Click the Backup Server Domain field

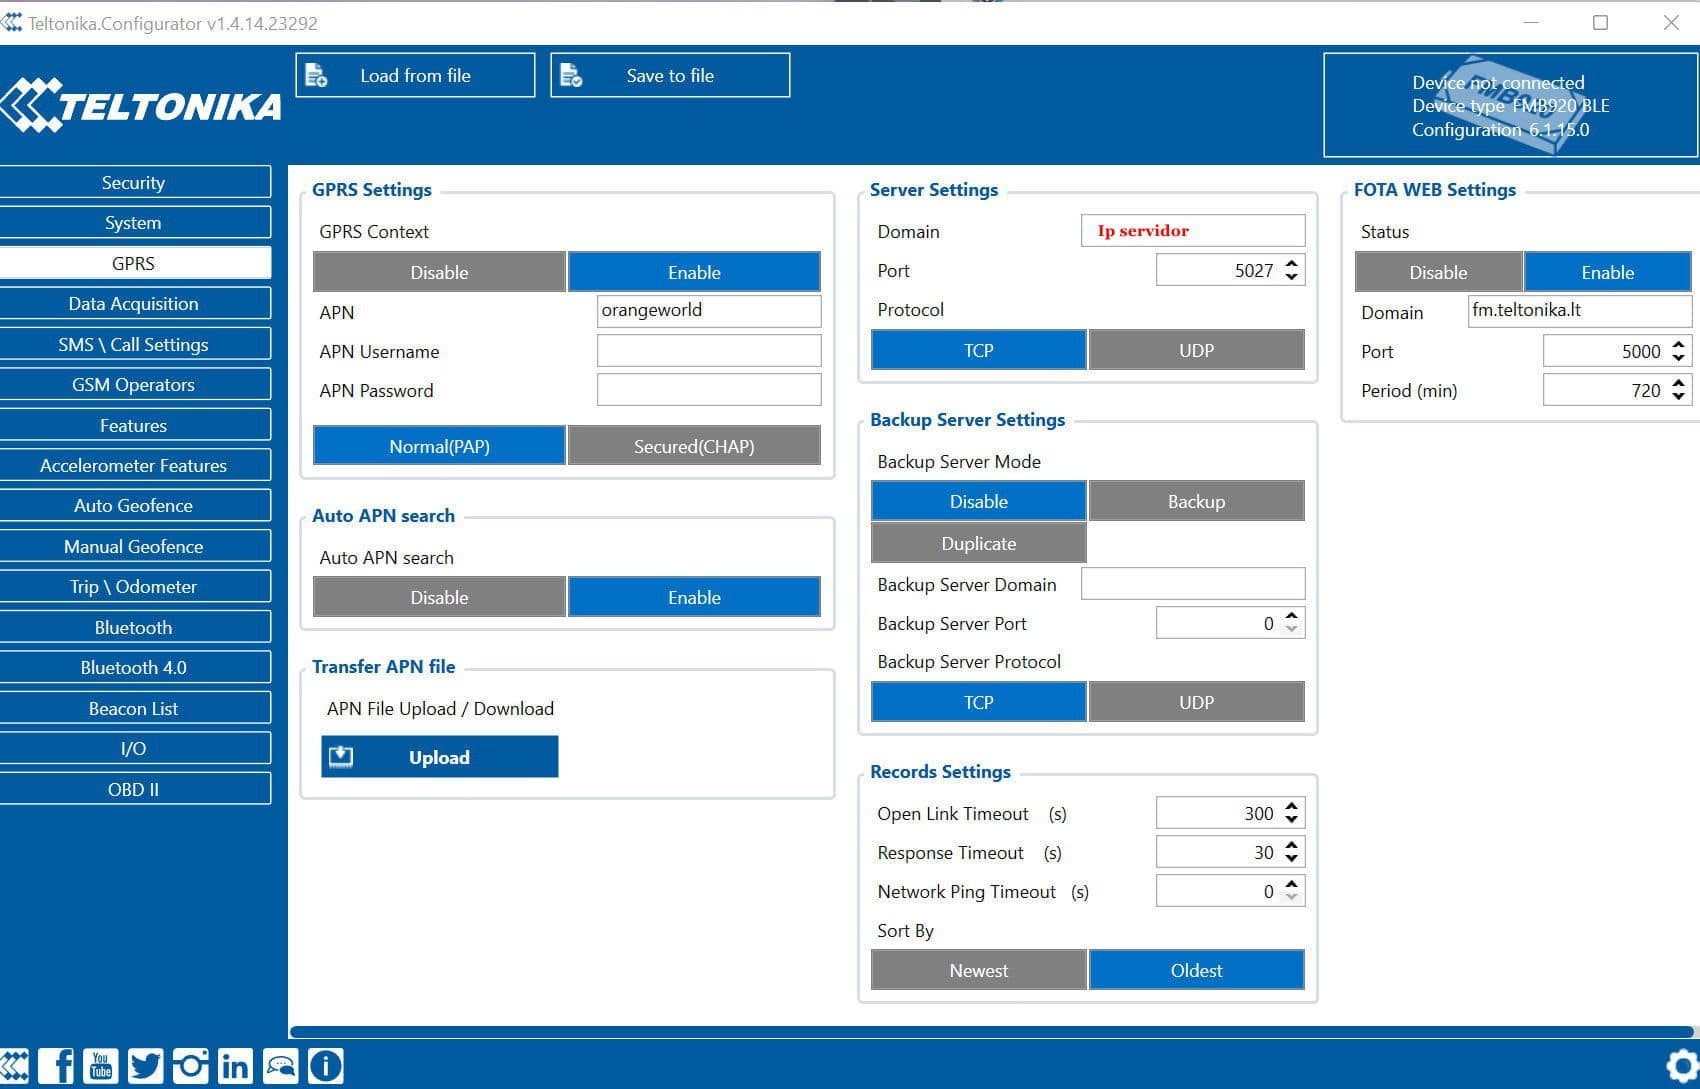[x=1193, y=584]
